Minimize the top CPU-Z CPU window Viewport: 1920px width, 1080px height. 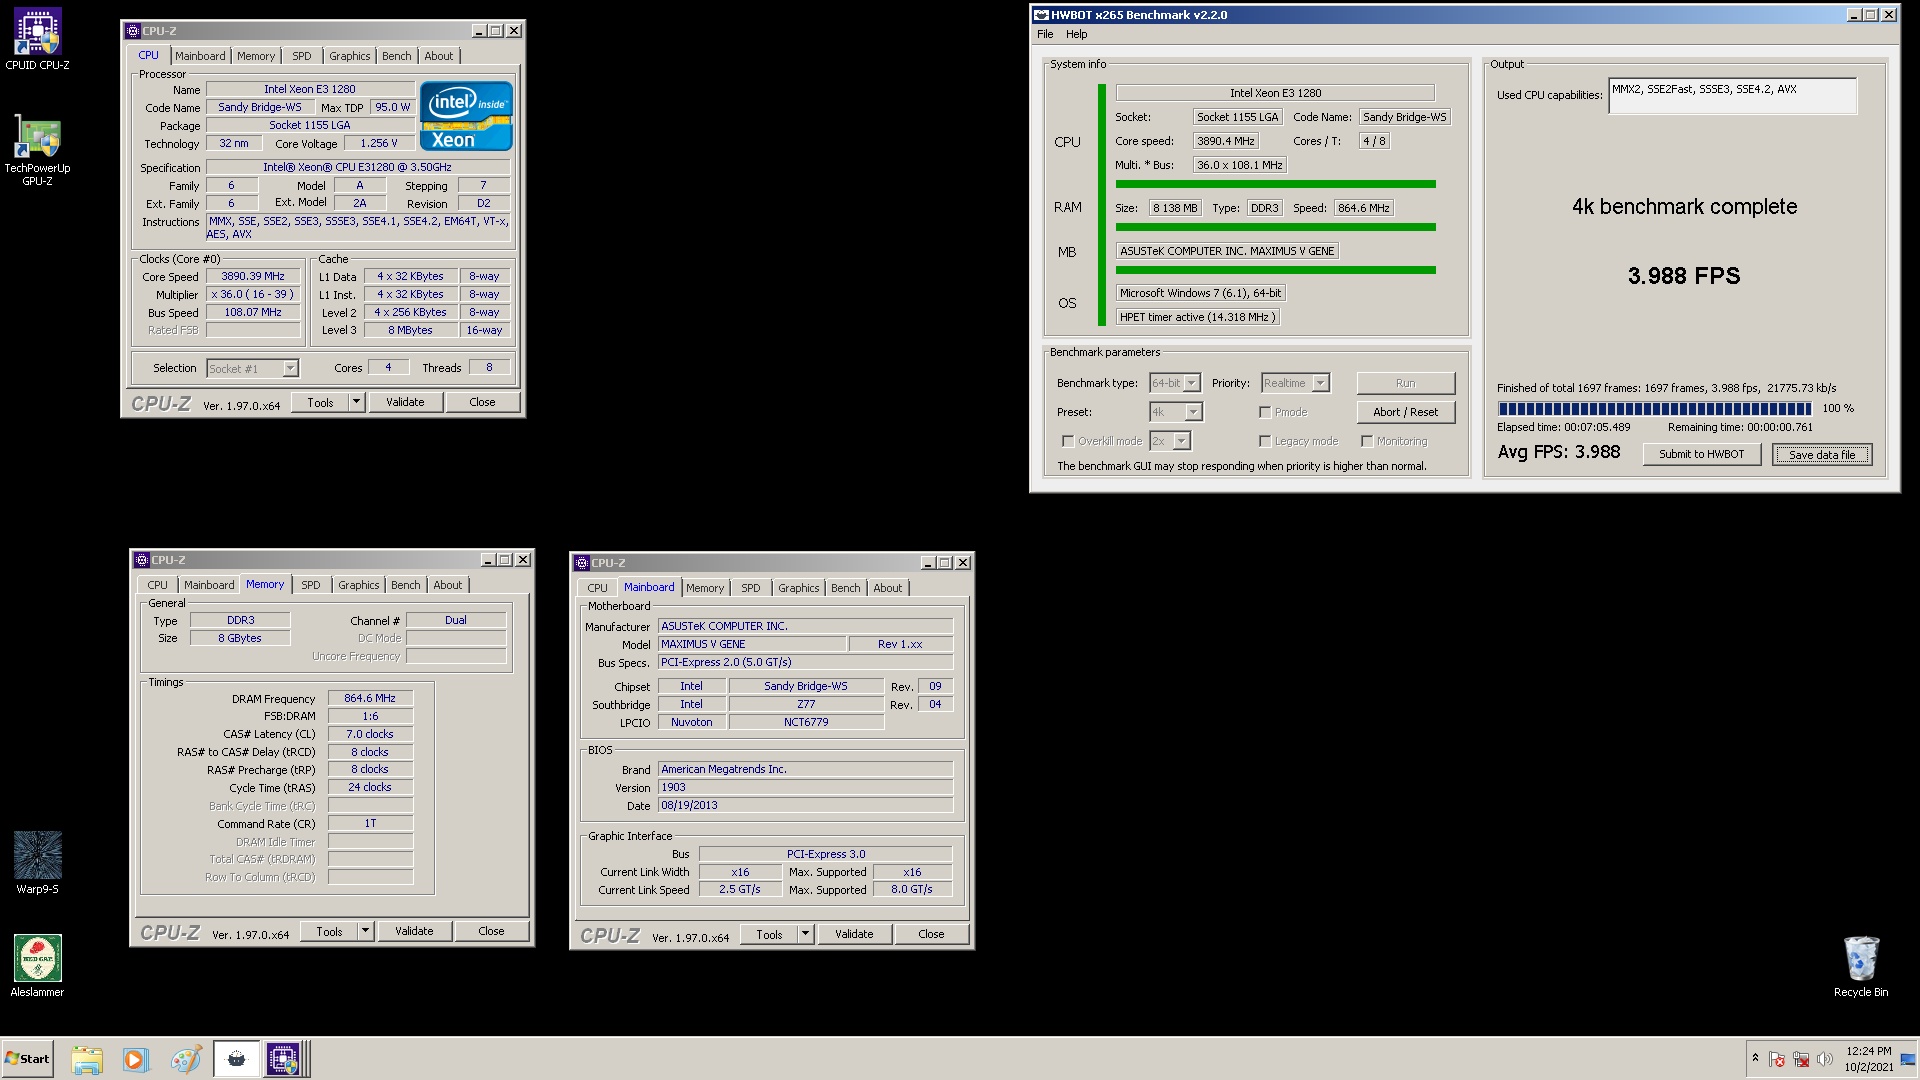click(x=478, y=31)
